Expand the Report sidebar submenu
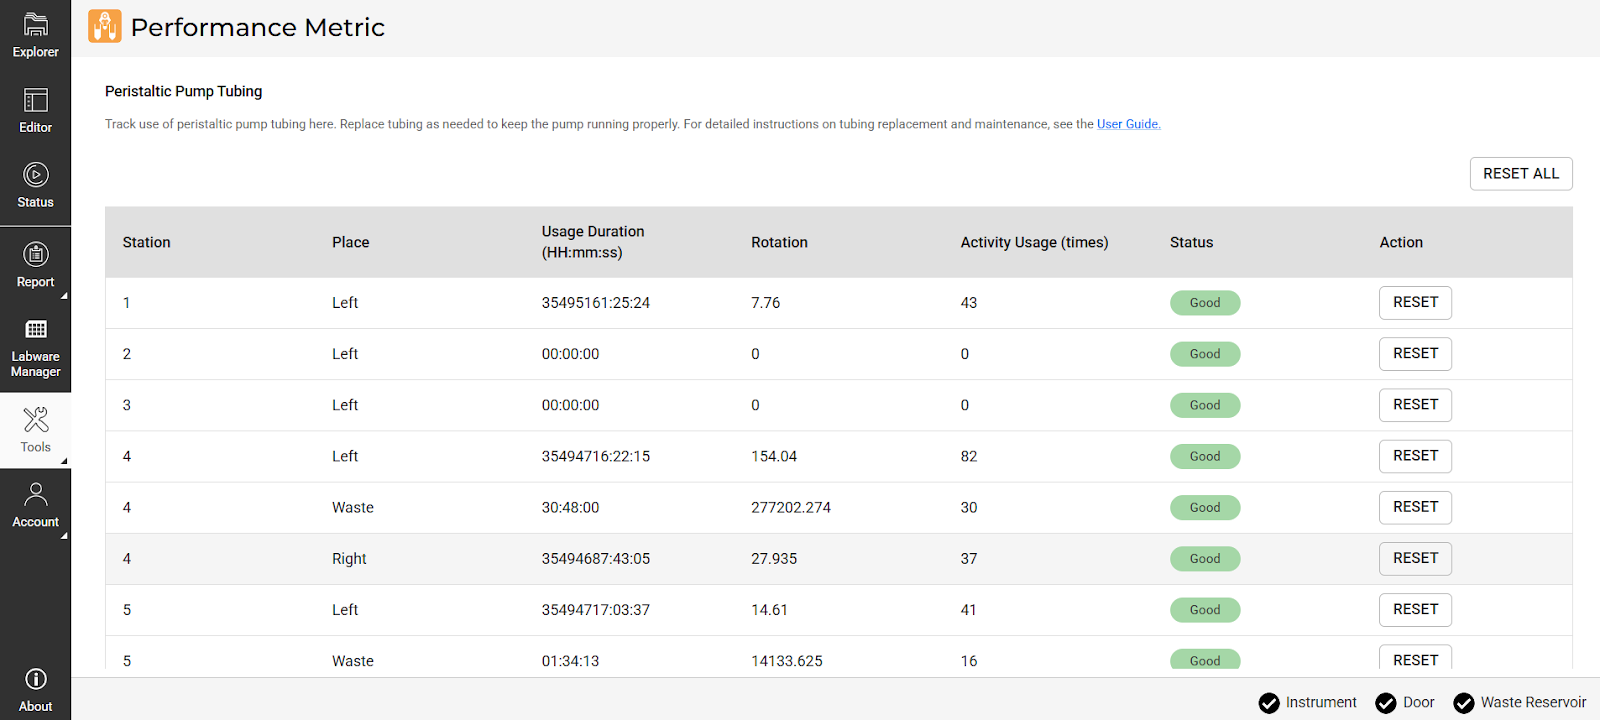This screenshot has height=720, width=1600. point(64,296)
